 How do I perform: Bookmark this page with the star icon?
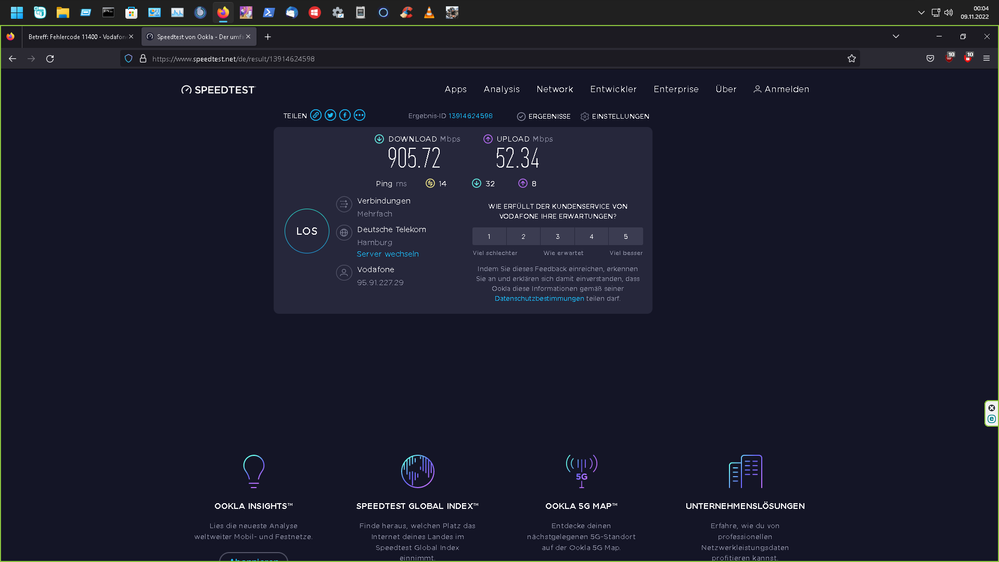[x=852, y=59]
